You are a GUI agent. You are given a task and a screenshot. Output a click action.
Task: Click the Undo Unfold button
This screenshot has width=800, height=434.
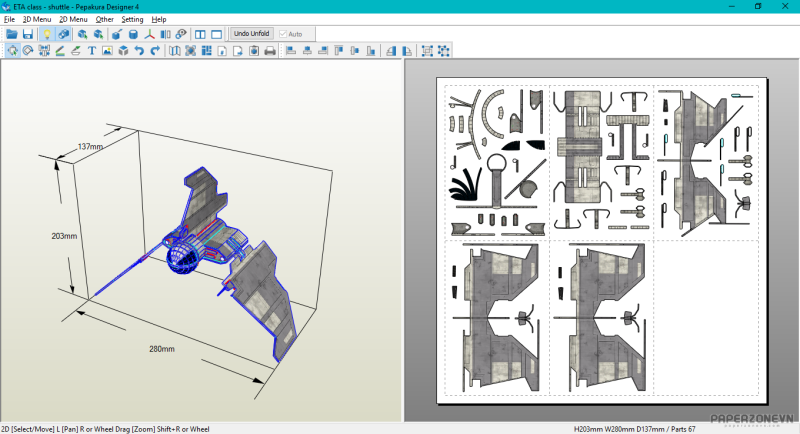click(251, 33)
